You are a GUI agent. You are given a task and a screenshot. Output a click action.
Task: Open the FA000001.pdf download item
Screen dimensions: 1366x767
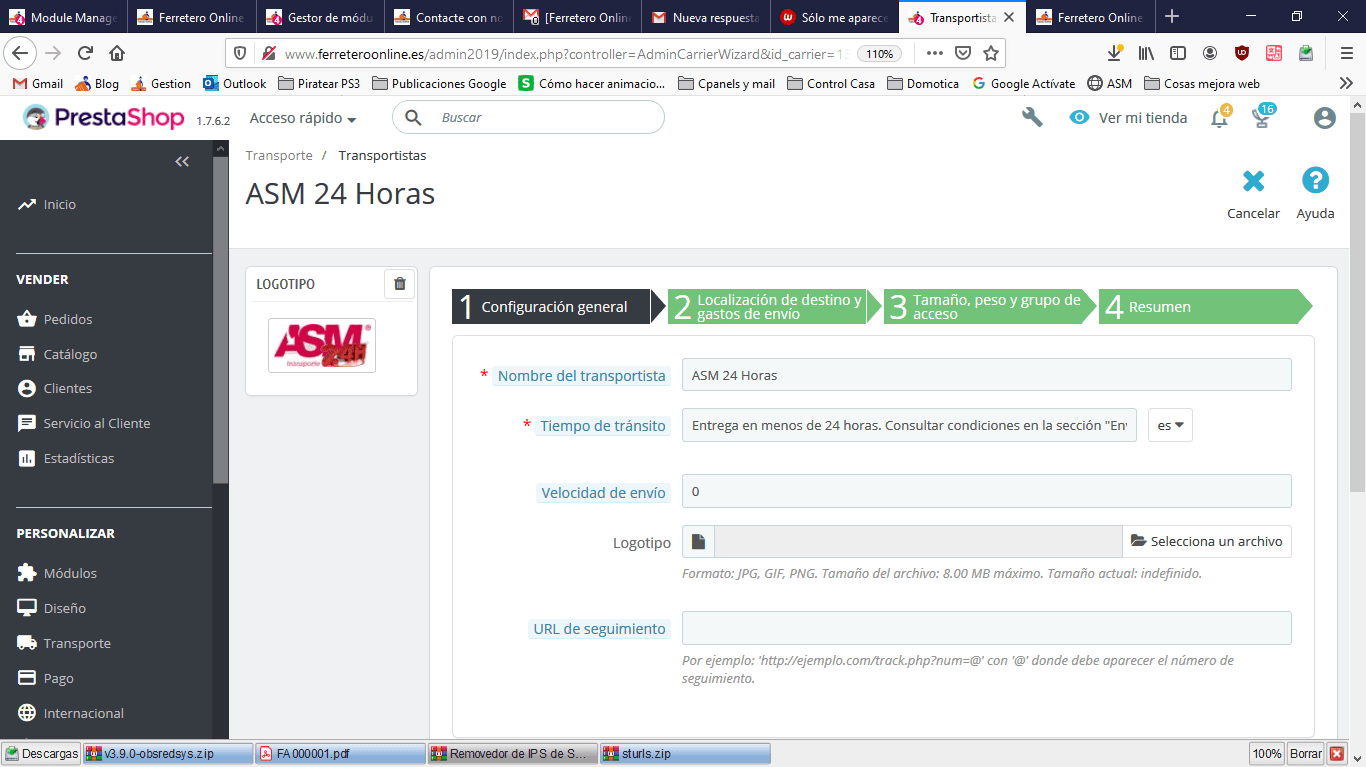point(339,754)
